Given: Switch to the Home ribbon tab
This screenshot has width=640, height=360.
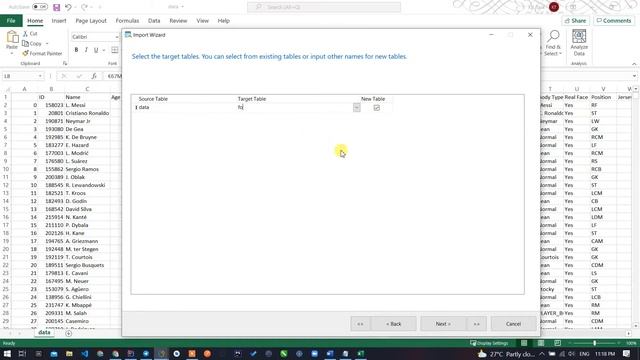Looking at the screenshot, I should pyautogui.click(x=35, y=20).
